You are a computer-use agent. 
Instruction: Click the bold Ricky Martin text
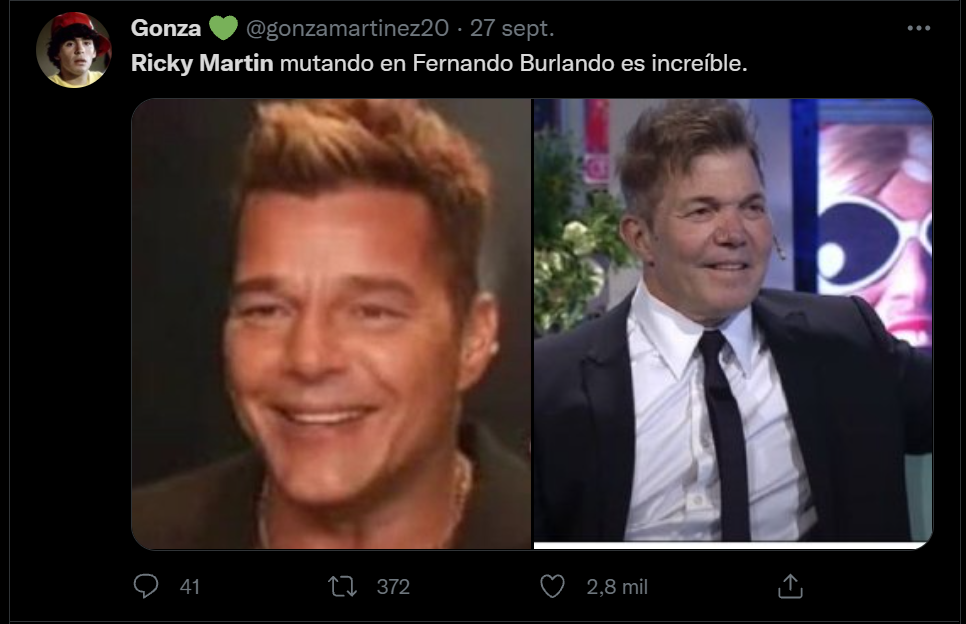(x=202, y=63)
